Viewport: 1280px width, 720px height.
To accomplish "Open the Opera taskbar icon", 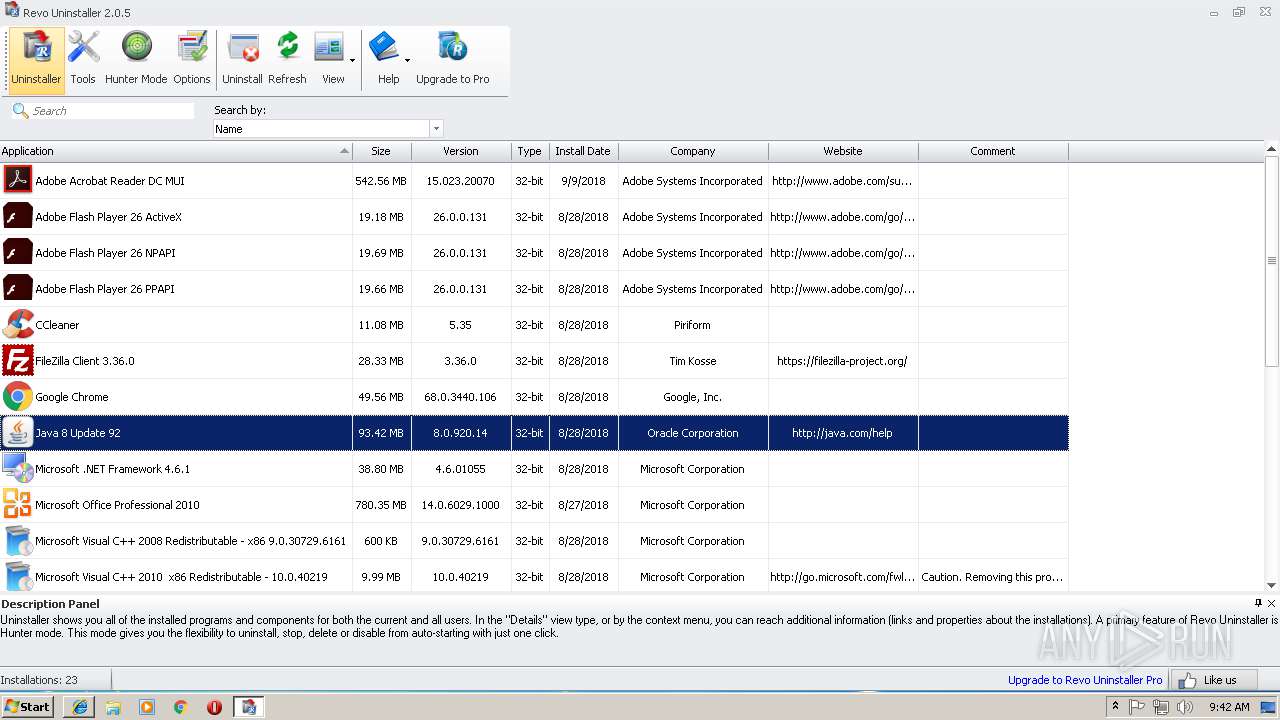I will point(214,707).
